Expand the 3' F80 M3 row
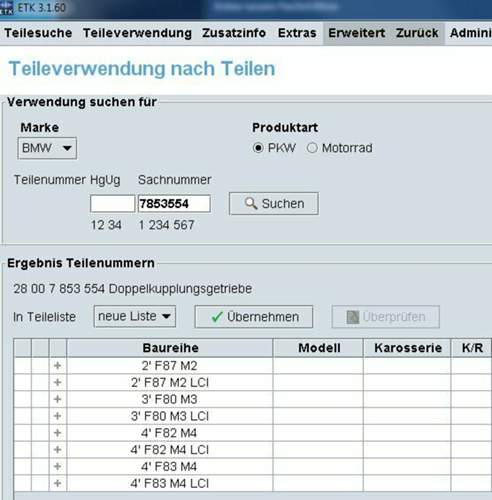Viewport: 492px width, 500px height. 57,399
